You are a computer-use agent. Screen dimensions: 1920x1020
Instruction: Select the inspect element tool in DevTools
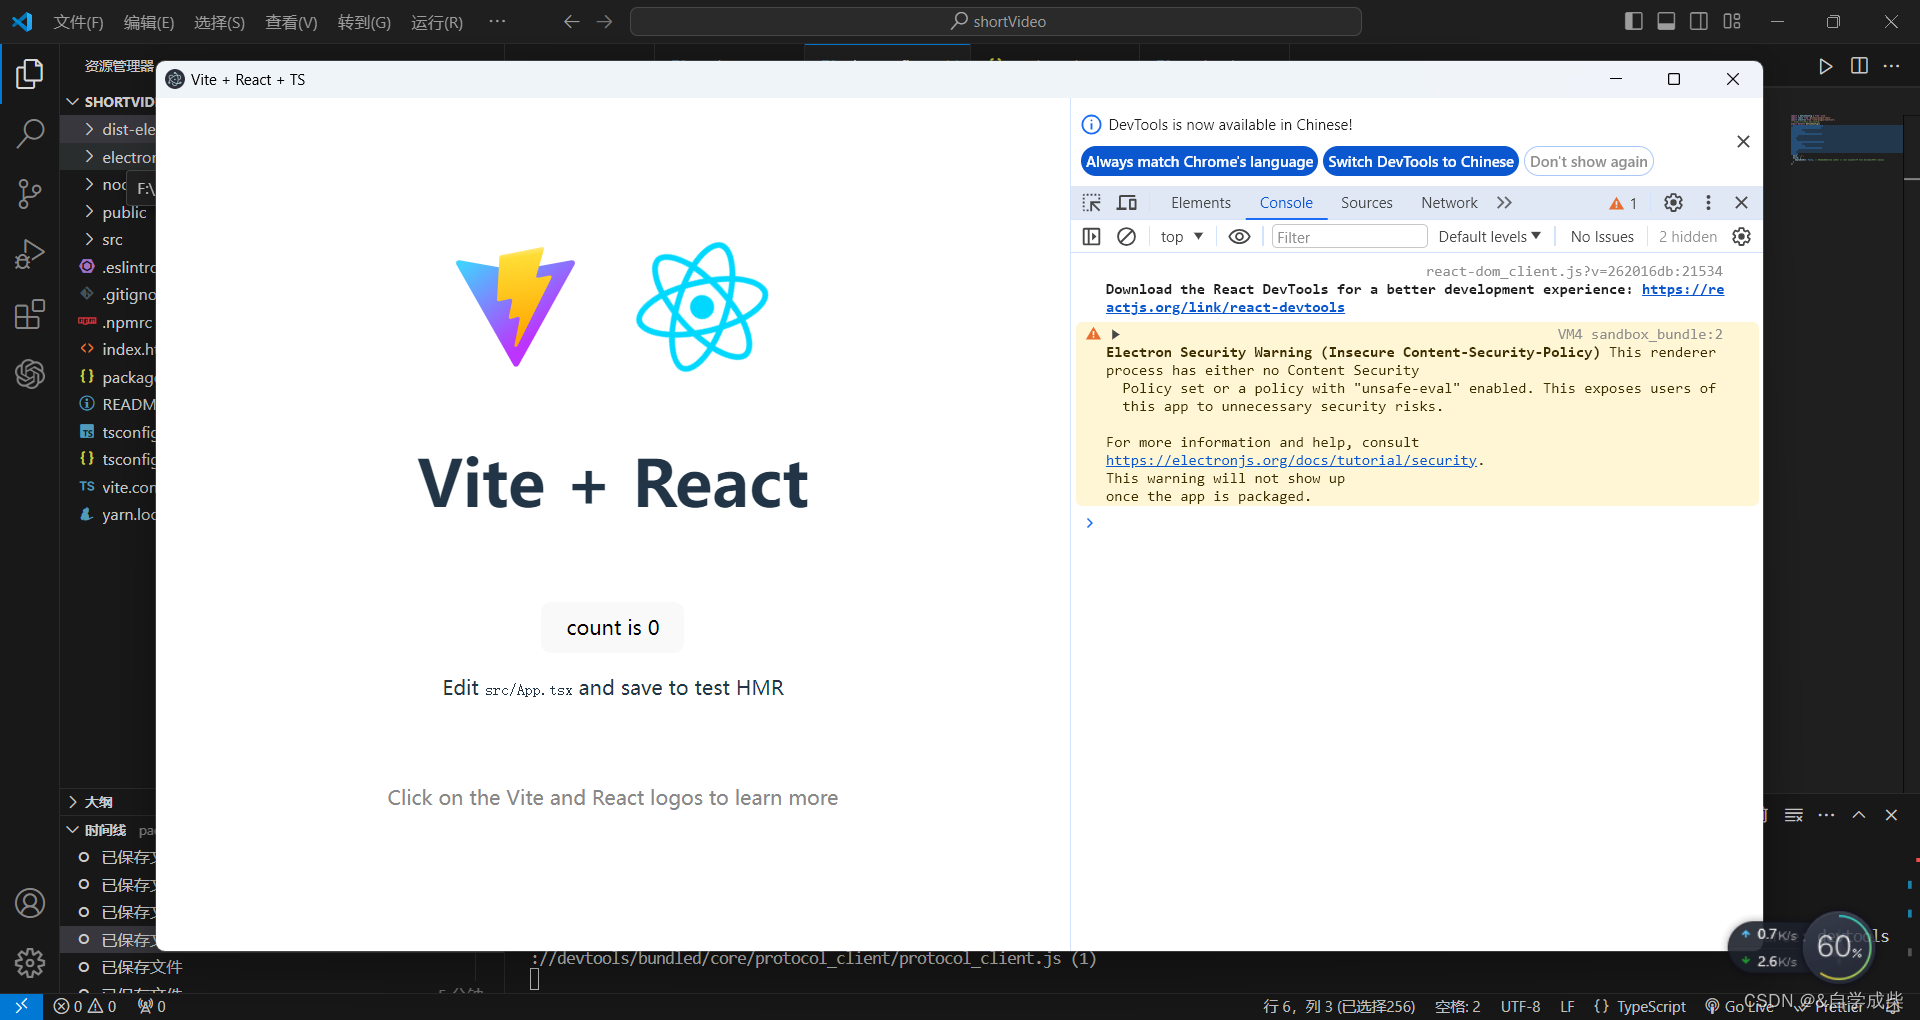1092,202
